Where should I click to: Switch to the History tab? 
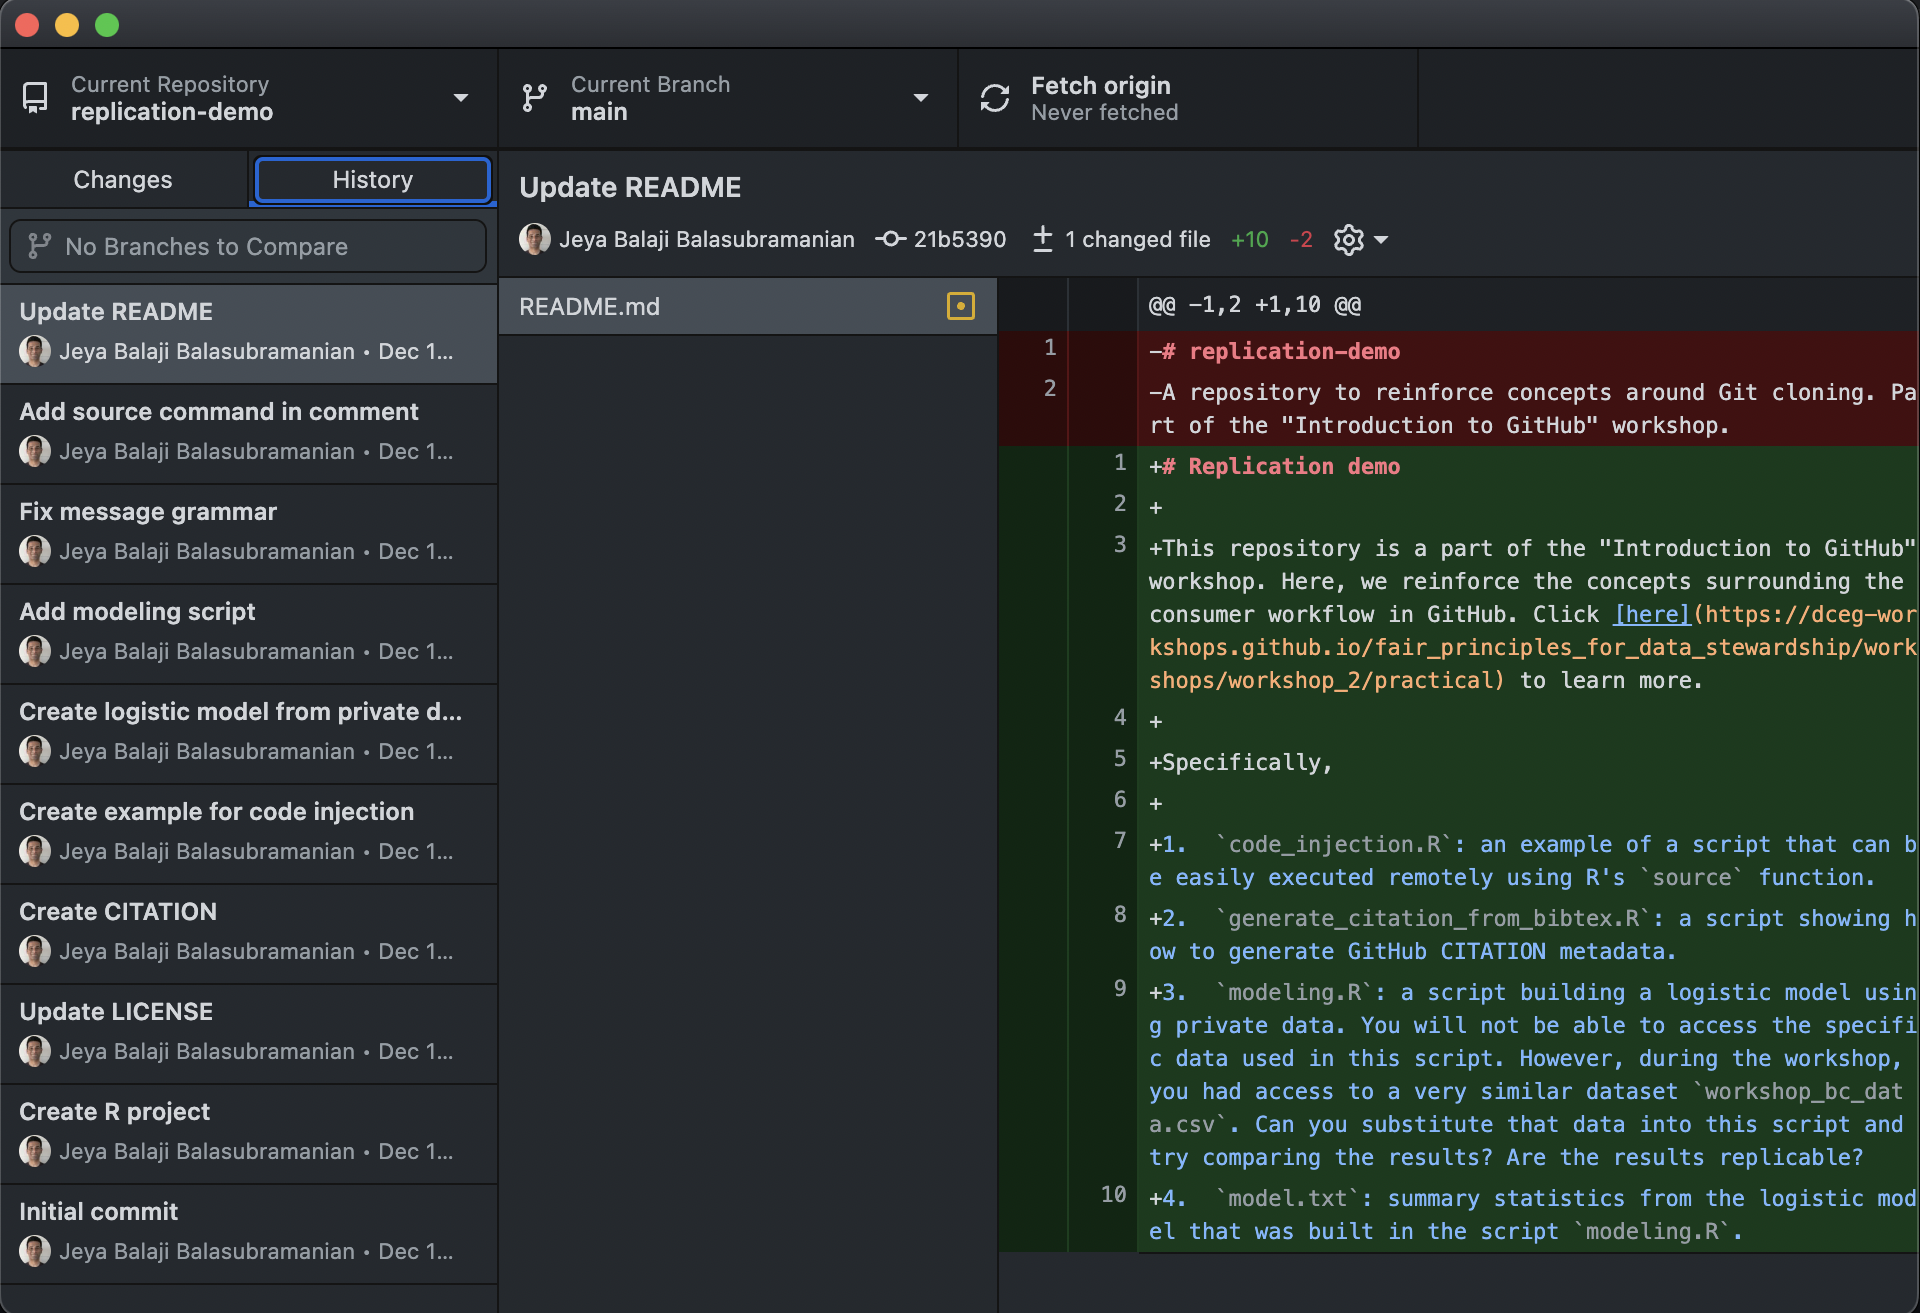click(x=372, y=180)
